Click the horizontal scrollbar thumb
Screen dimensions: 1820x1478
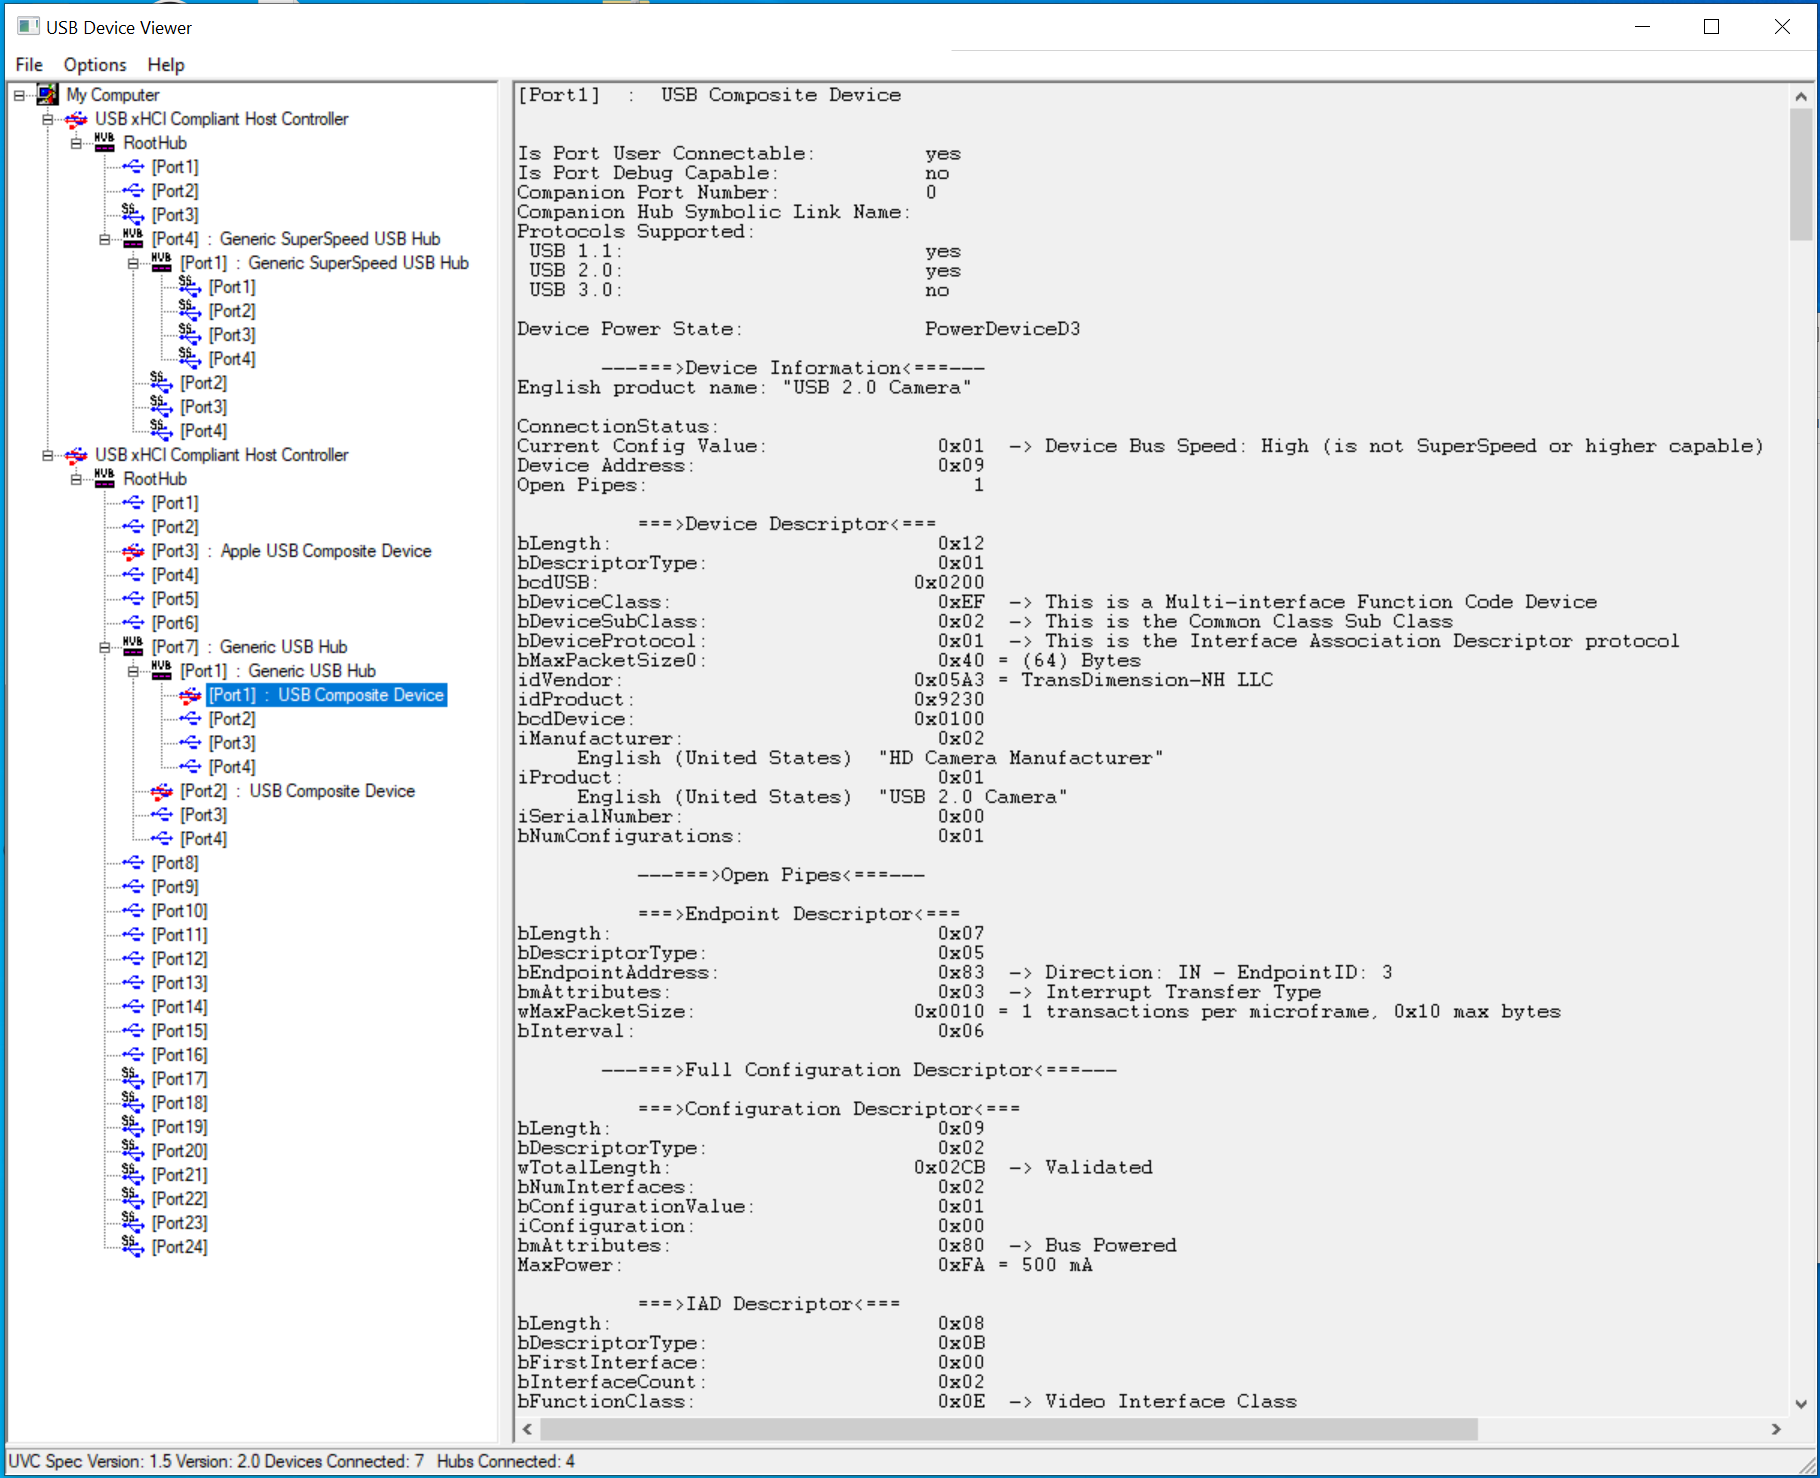tap(1008, 1429)
